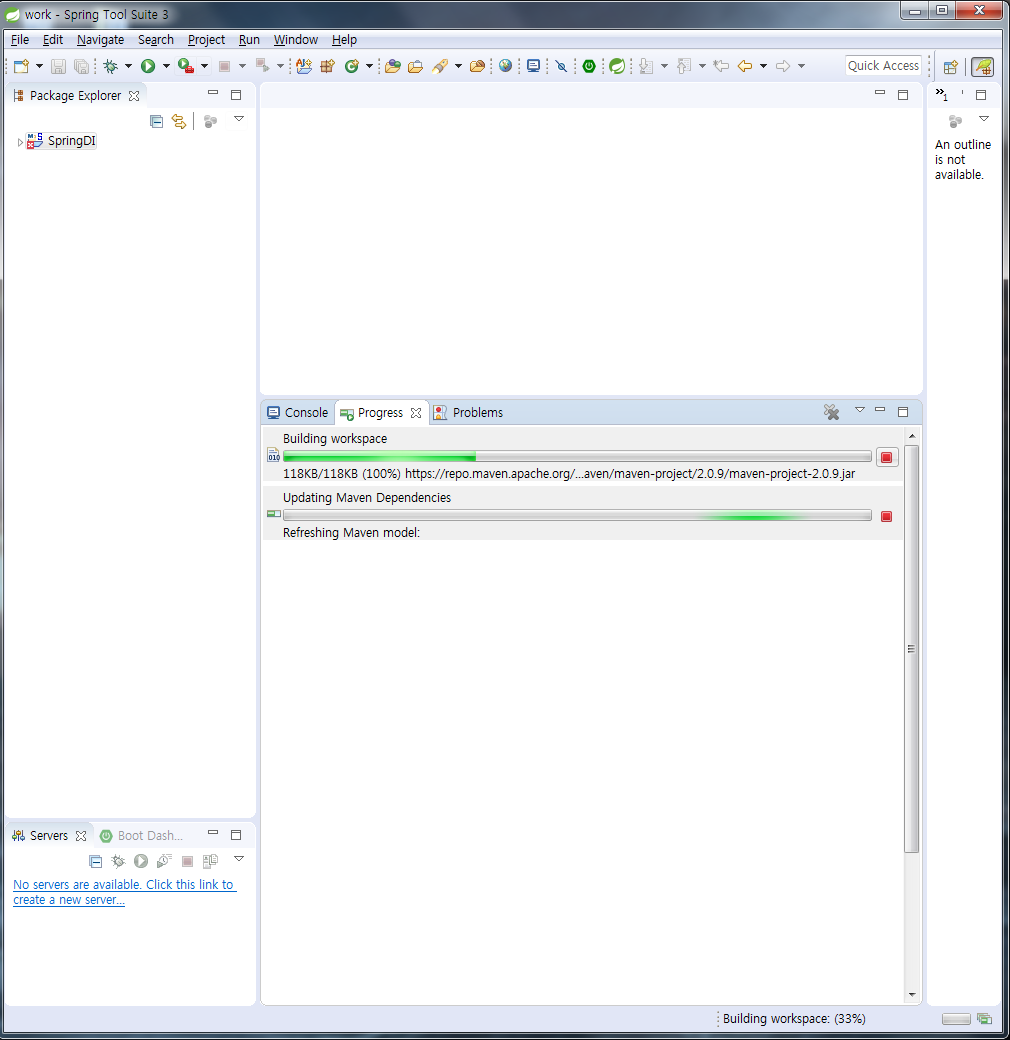Close the Progress tab
The width and height of the screenshot is (1010, 1040).
coord(416,413)
